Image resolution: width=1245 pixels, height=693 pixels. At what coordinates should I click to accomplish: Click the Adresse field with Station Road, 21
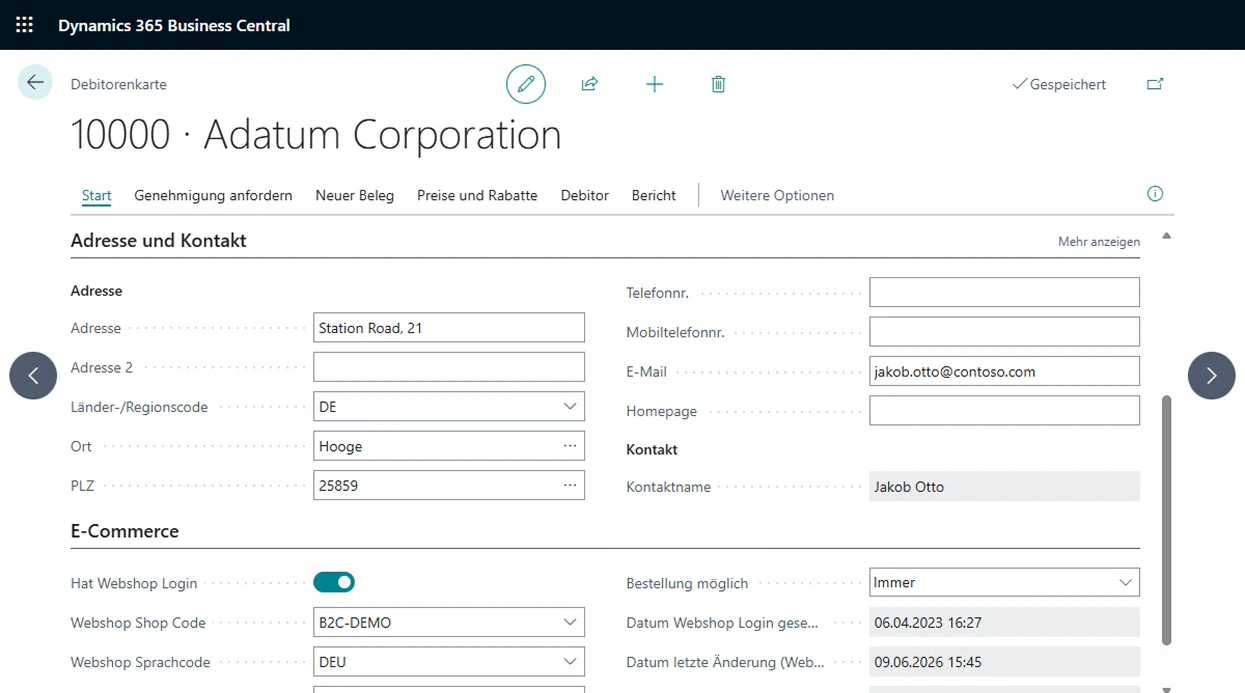(449, 328)
